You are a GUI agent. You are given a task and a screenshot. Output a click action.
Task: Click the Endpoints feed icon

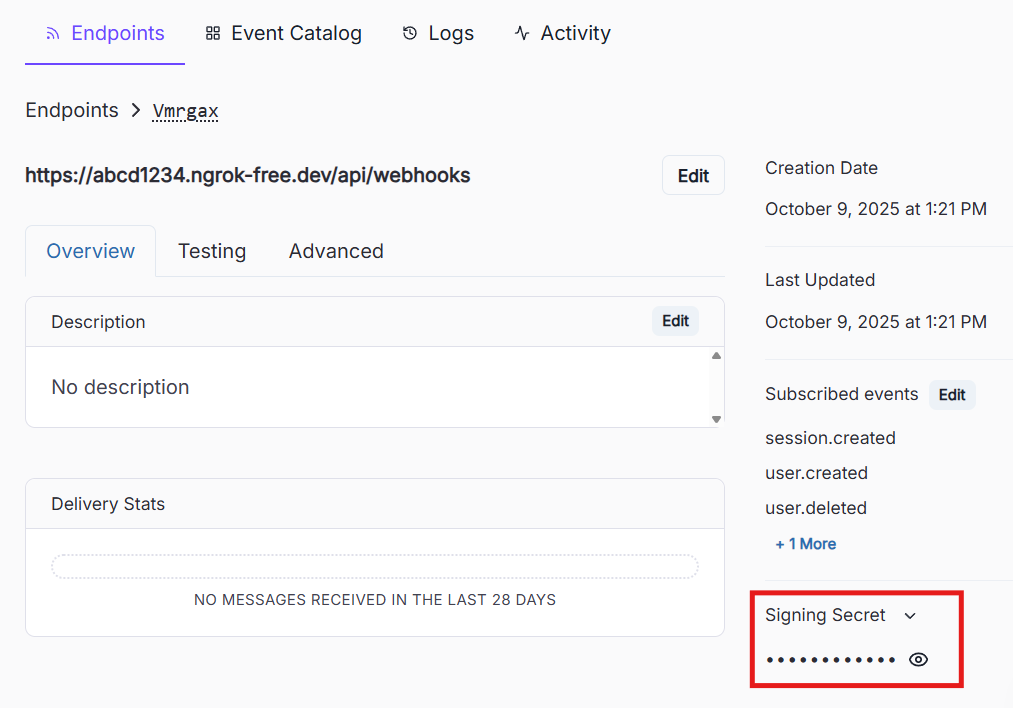click(x=53, y=34)
